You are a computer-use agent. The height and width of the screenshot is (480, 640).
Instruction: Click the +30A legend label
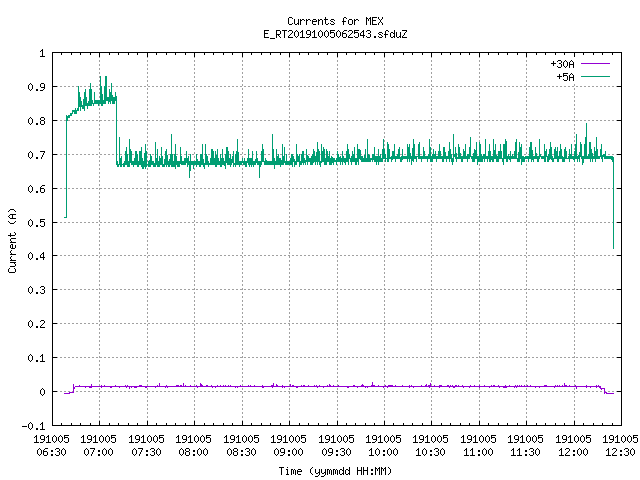(562, 64)
